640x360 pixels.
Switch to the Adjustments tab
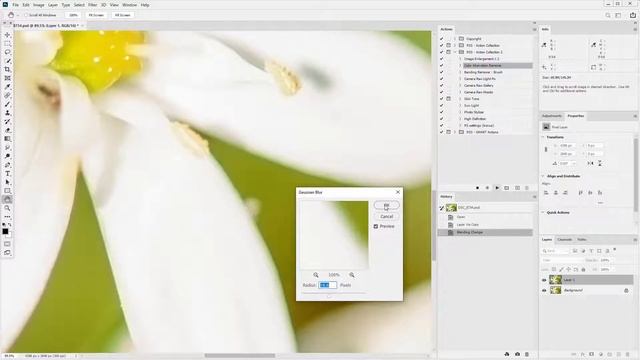pyautogui.click(x=551, y=116)
